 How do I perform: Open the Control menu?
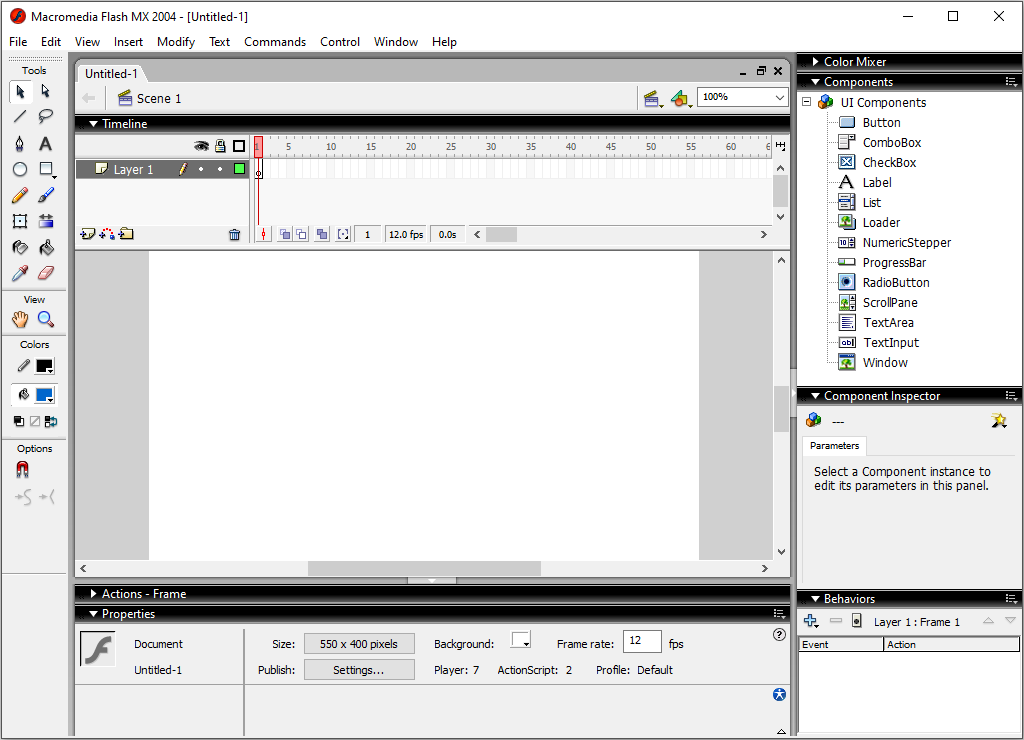point(340,42)
